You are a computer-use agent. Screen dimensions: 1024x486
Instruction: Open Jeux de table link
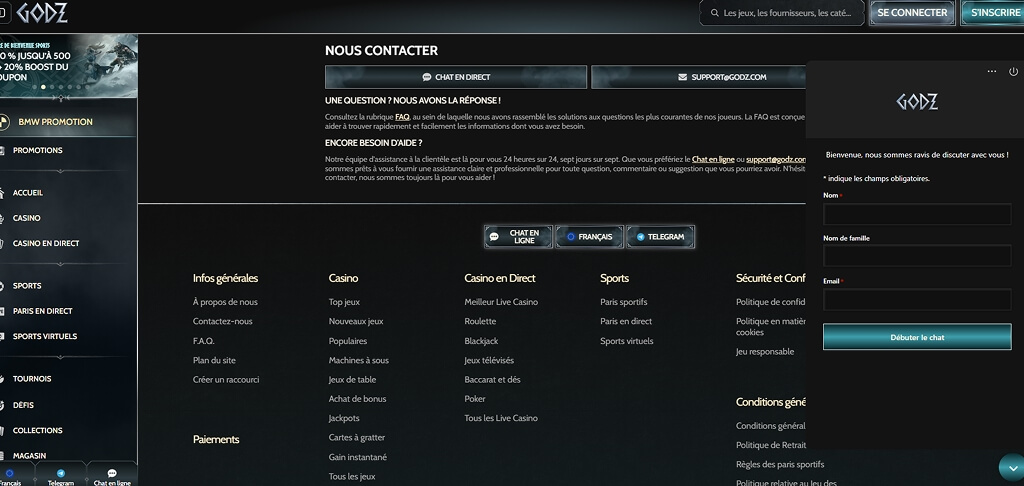pyautogui.click(x=352, y=380)
